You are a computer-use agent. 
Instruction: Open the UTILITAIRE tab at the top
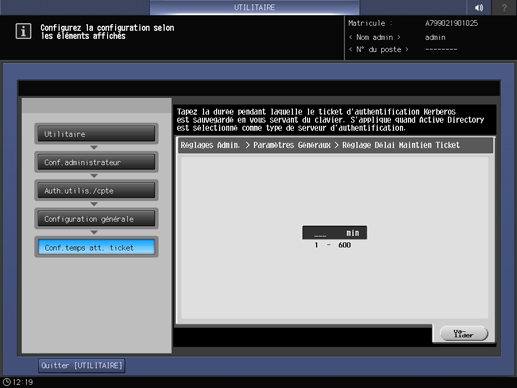254,7
